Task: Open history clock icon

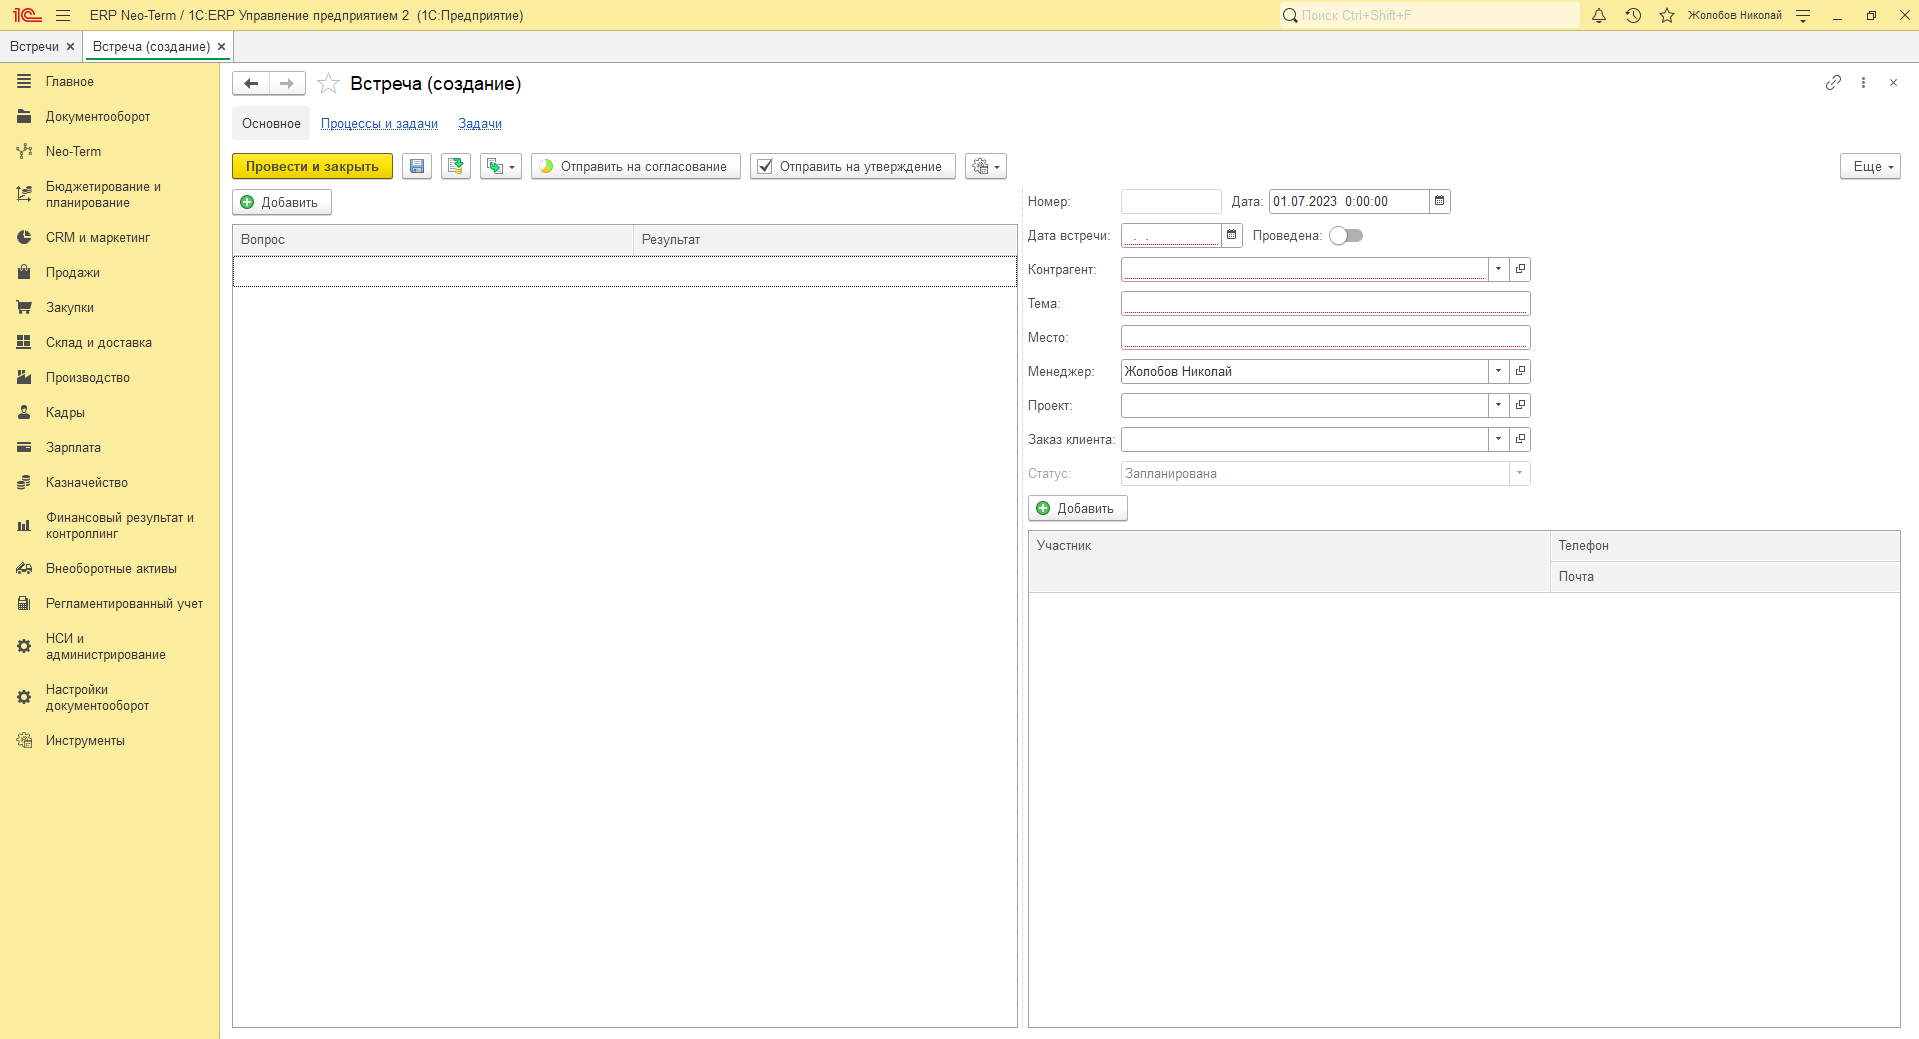Action: coord(1633,15)
